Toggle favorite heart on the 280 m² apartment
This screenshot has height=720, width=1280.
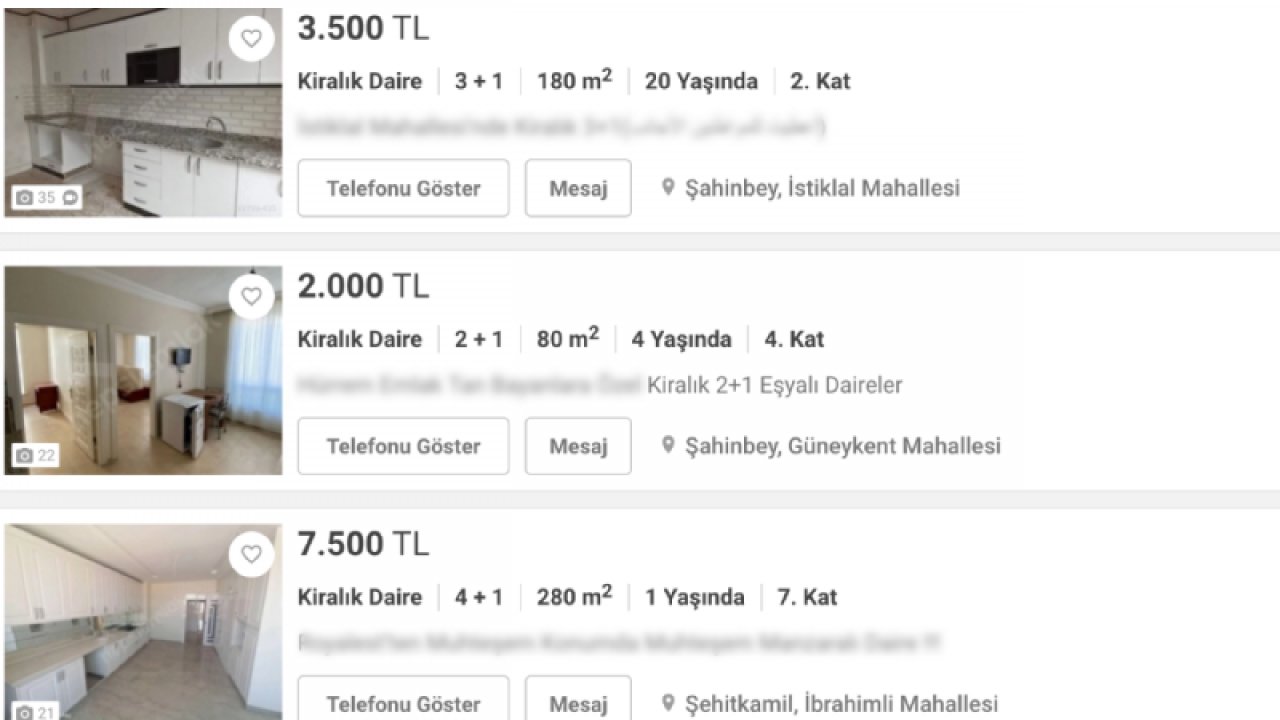[251, 554]
